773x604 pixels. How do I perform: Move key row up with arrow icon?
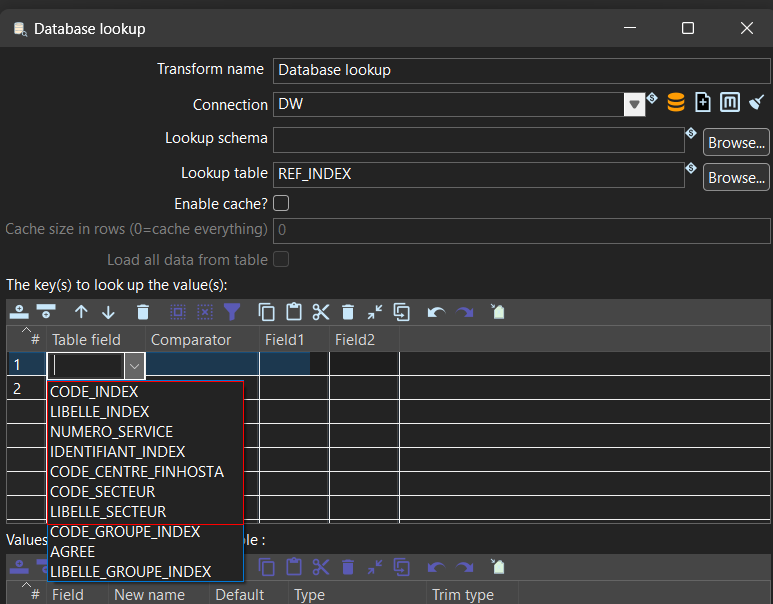click(x=81, y=312)
